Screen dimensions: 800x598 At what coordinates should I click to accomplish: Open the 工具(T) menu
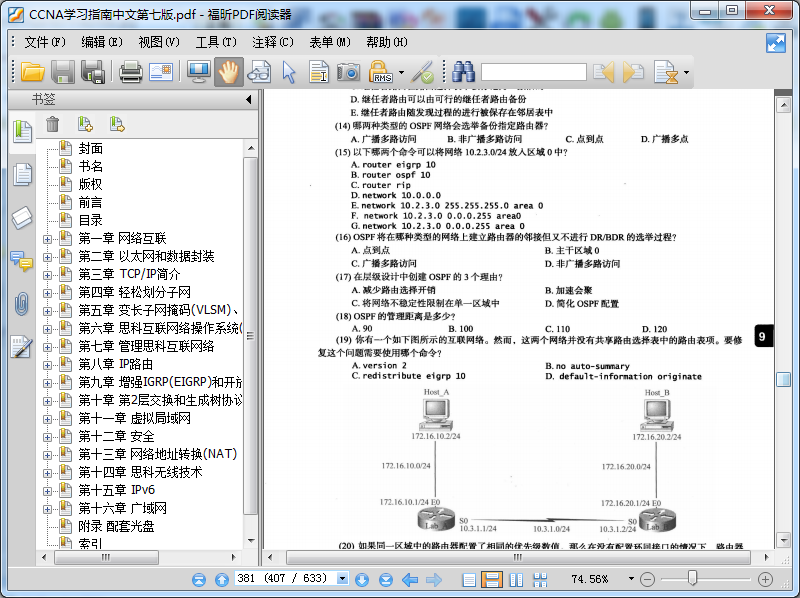click(216, 42)
